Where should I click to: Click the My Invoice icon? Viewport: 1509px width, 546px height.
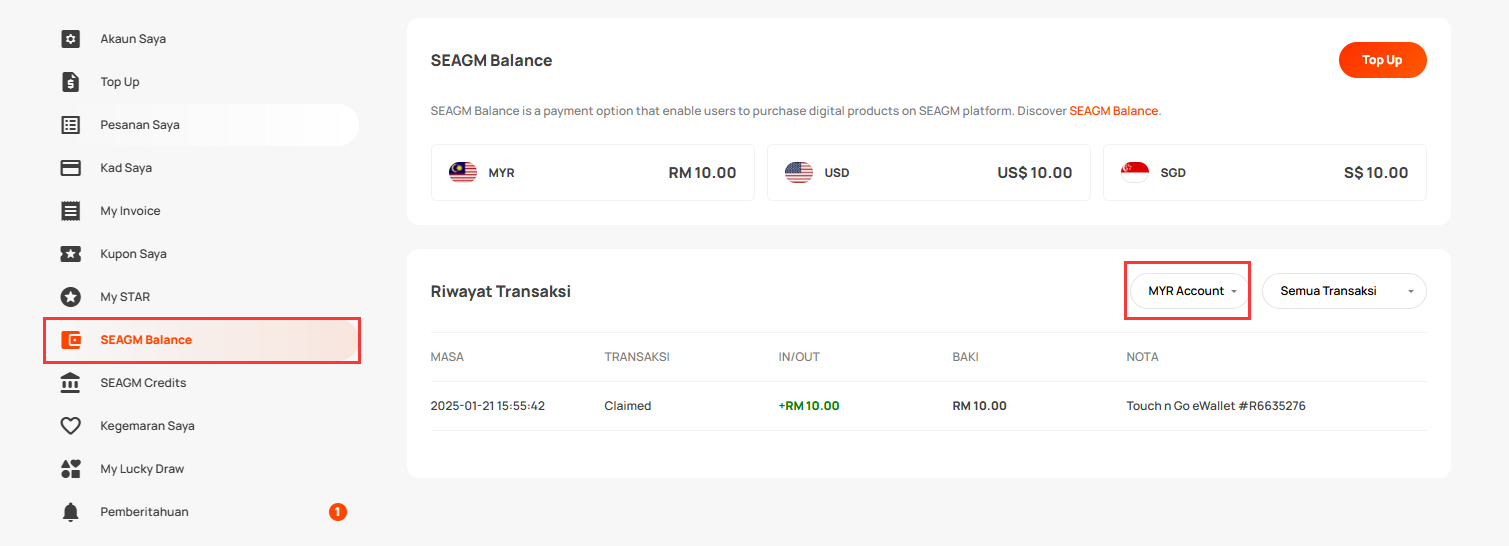70,211
